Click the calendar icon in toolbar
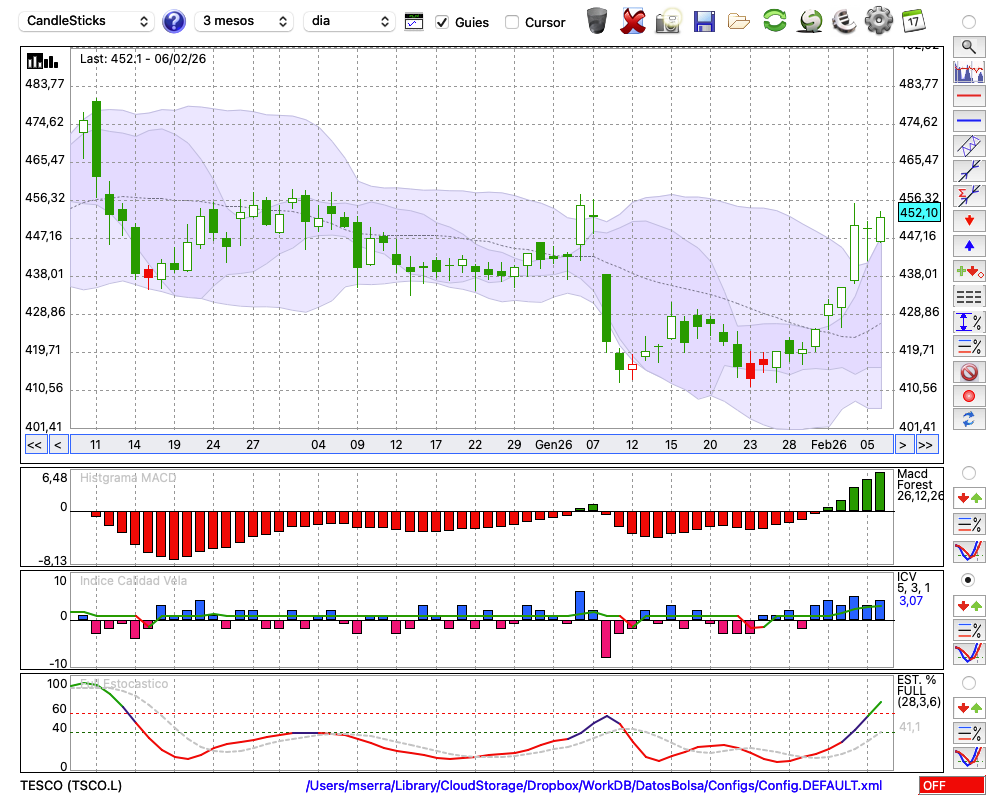Screen dimensions: 1000x800 [x=913, y=20]
